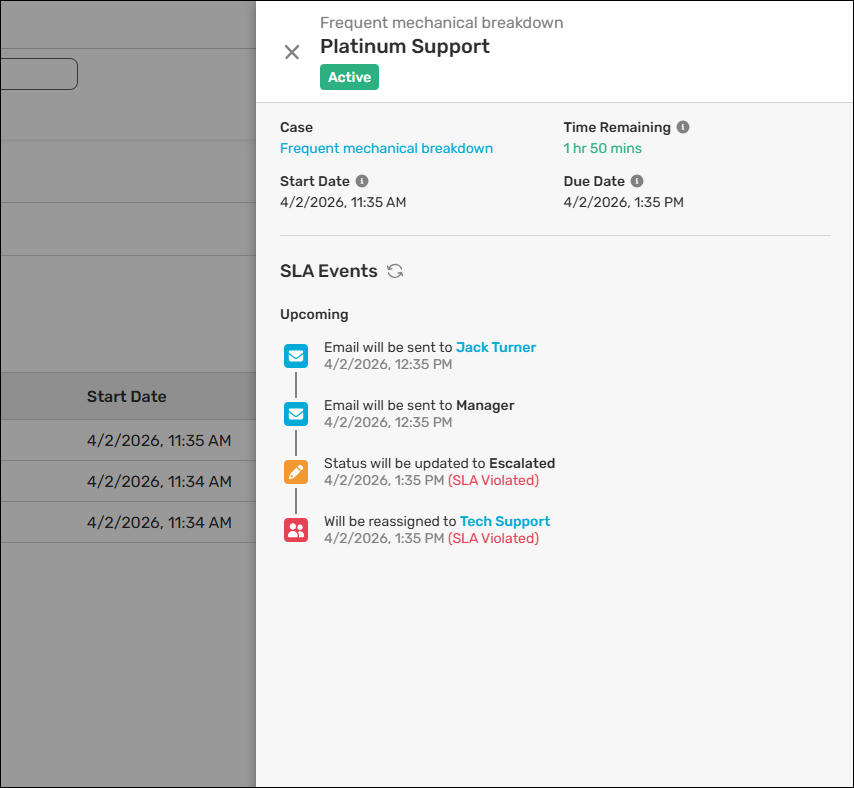Screen dimensions: 854x788
Task: Refresh the SLA Events list
Action: tap(395, 271)
